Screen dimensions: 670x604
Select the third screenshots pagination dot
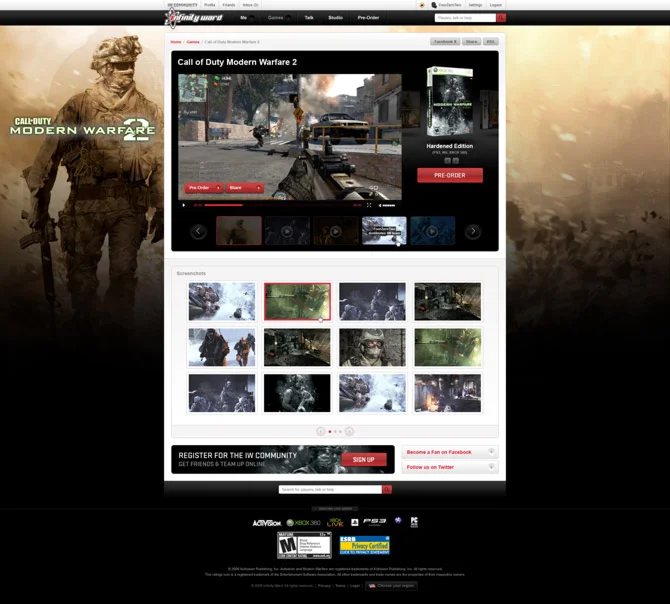(x=340, y=431)
